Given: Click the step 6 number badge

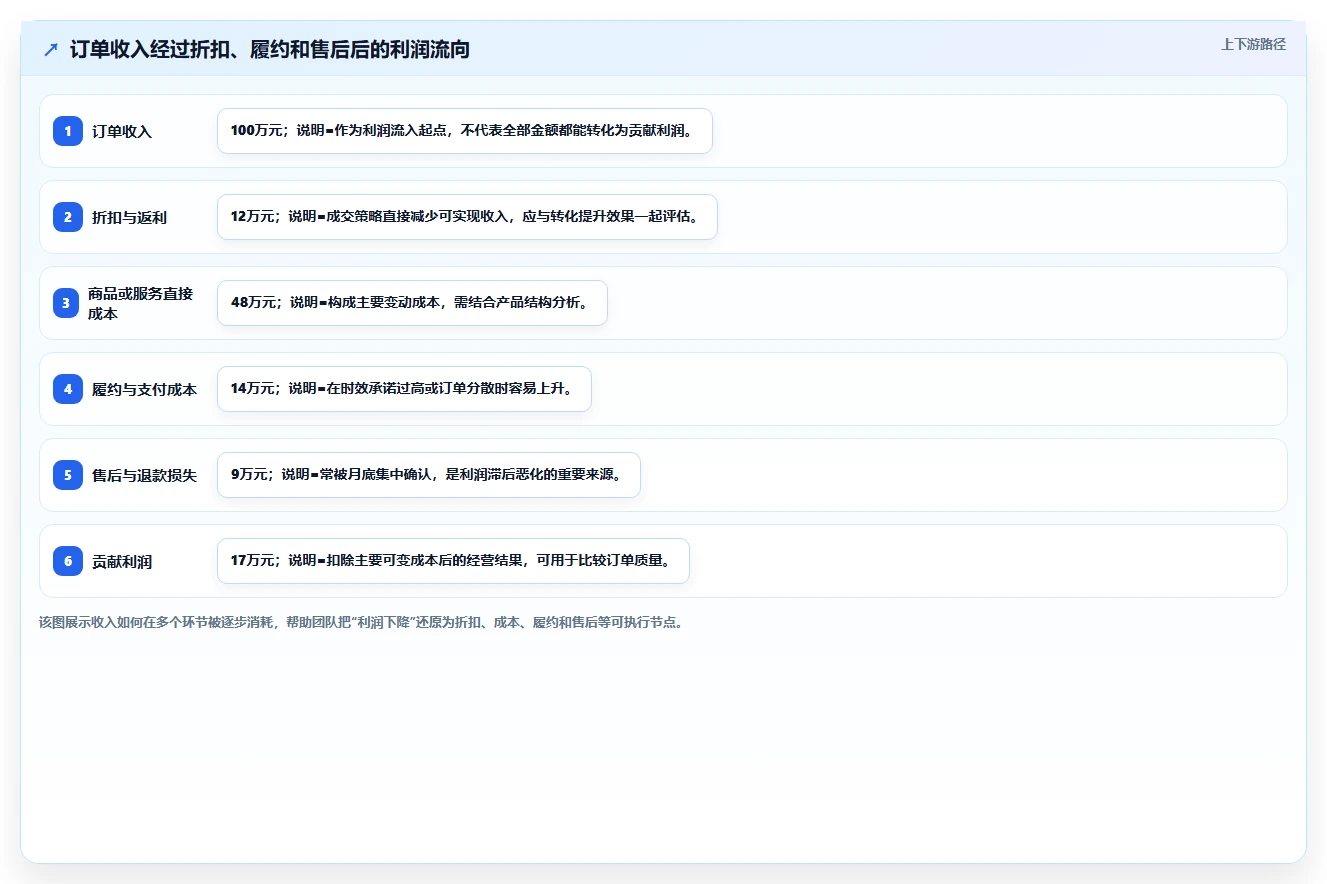Looking at the screenshot, I should tap(68, 561).
